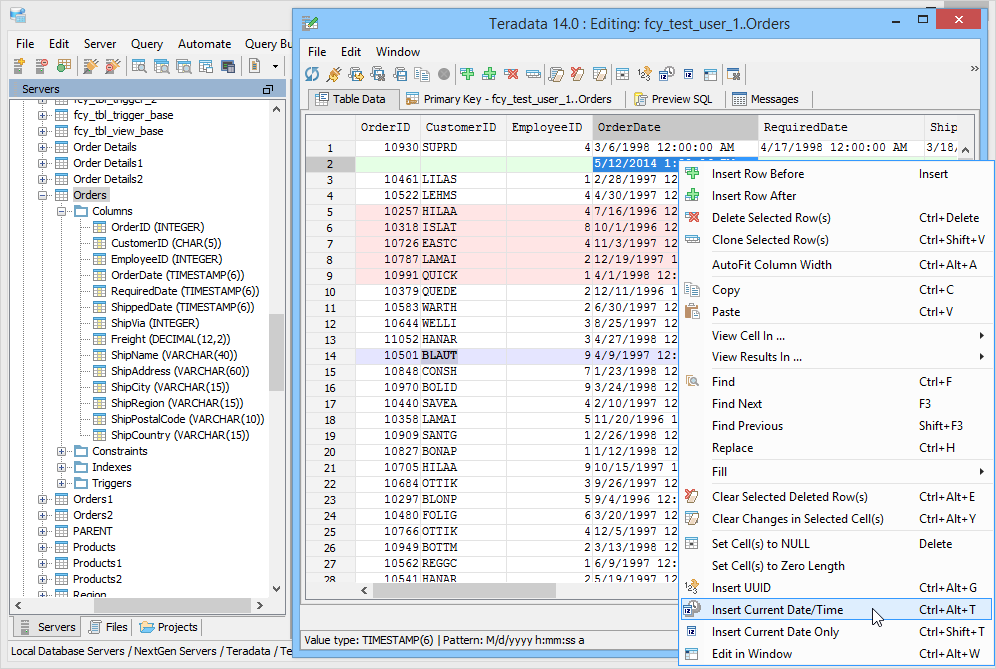996x669 pixels.
Task: Click the green-circle grid icon in main toolbar
Action: pos(64,65)
